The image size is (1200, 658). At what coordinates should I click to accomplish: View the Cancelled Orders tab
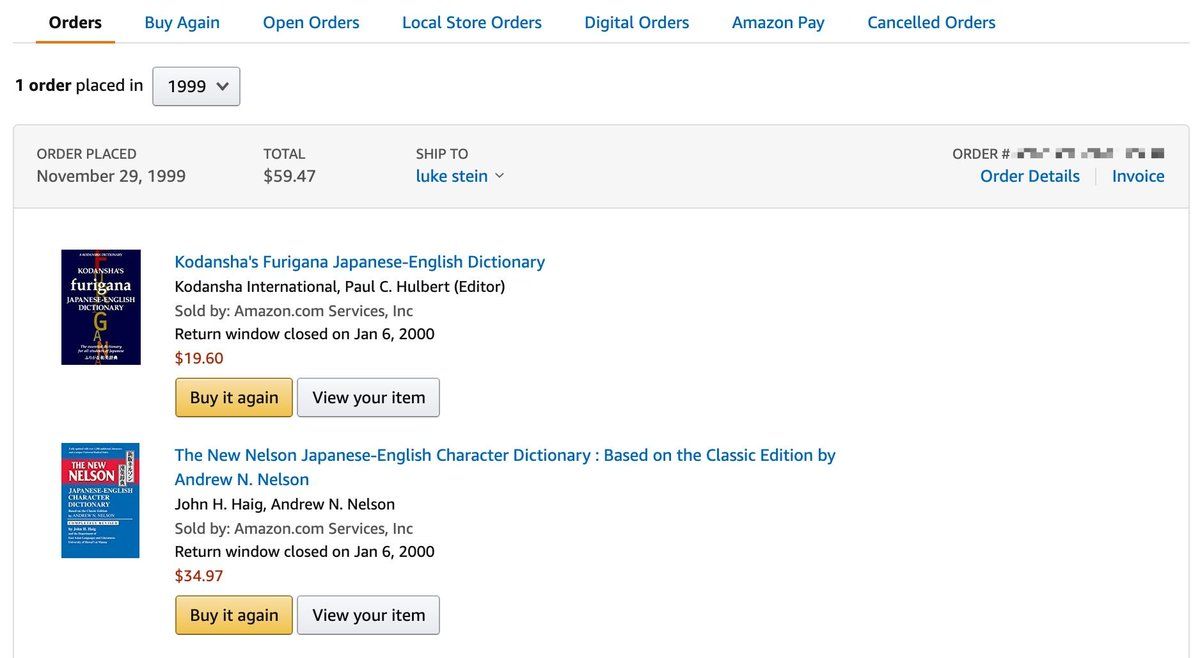pos(931,22)
